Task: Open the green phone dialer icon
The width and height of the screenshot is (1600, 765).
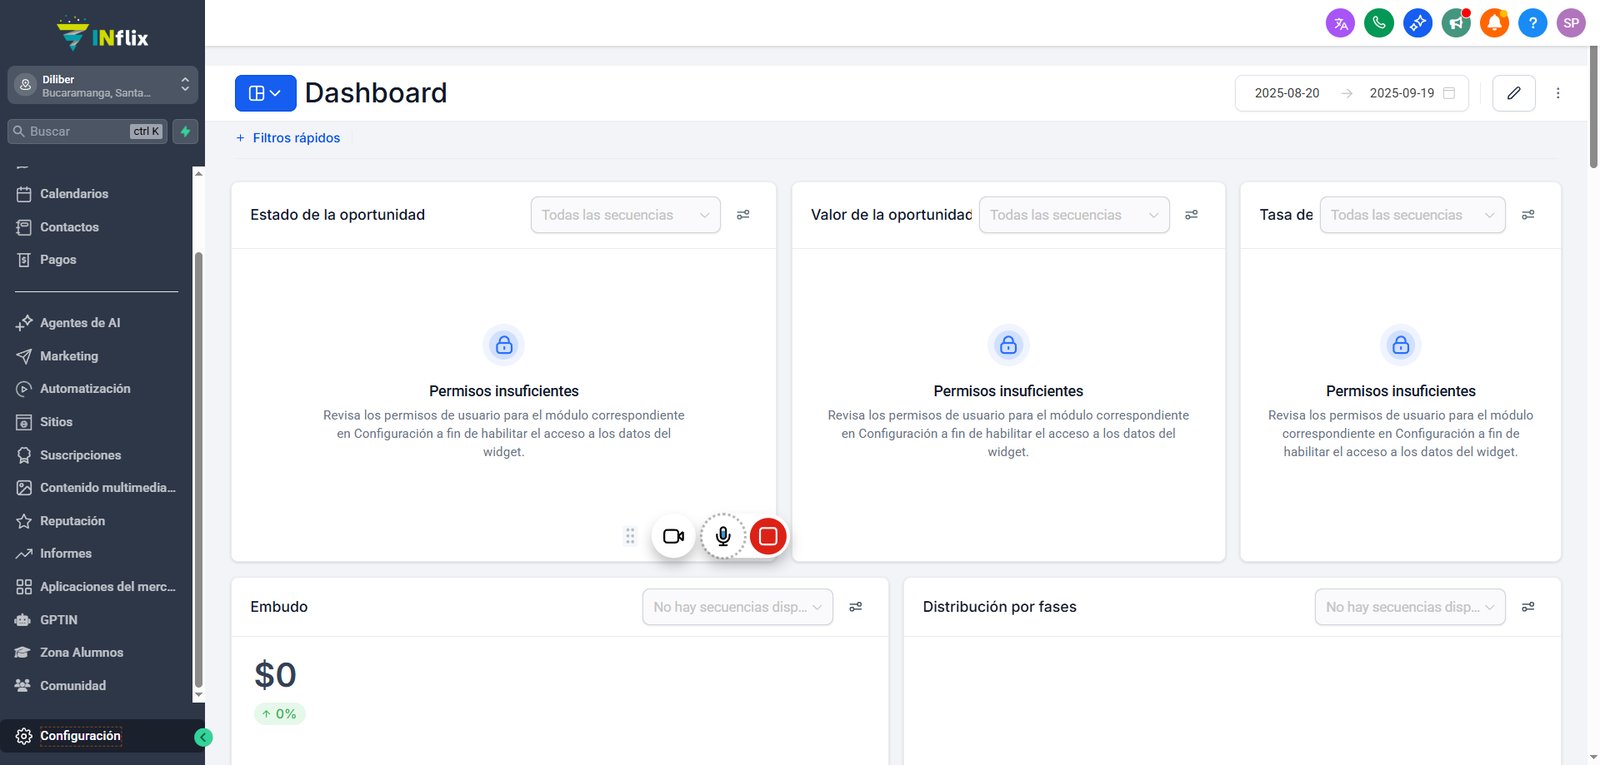Action: 1379,23
